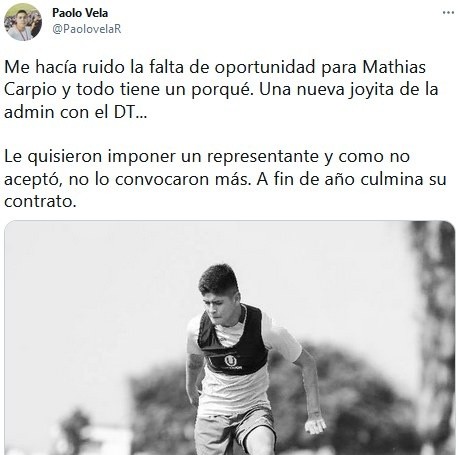This screenshot has width=458, height=455.
Task: Click the player's clenched fist in the photo
Action: tap(315, 425)
